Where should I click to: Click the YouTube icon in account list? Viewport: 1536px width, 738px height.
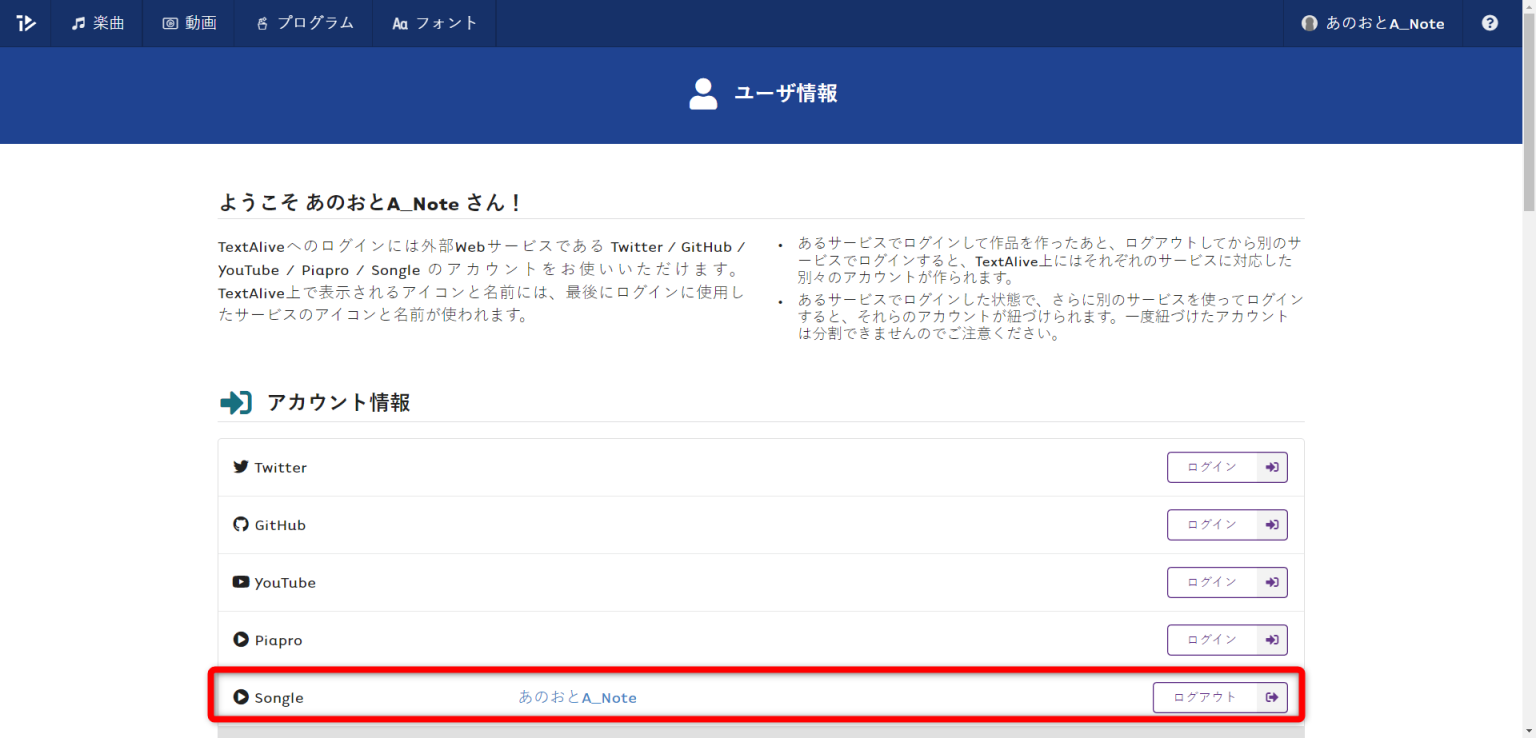click(x=241, y=582)
